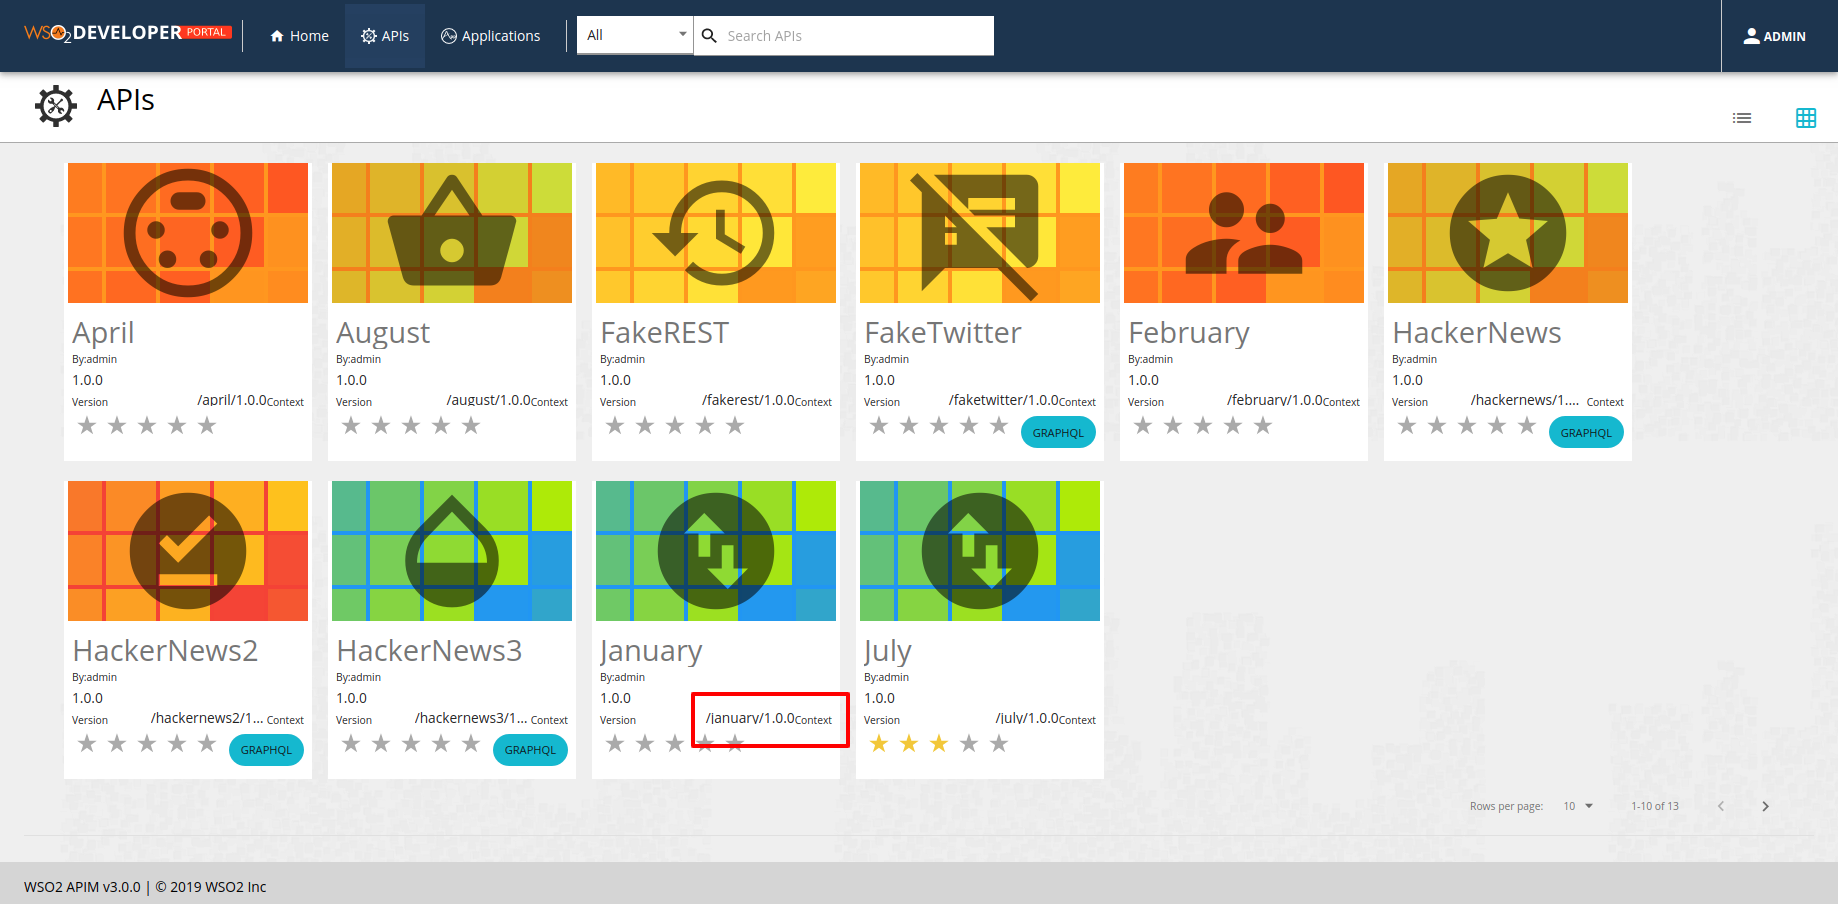1838x904 pixels.
Task: Click the search magnifier icon
Action: (710, 36)
